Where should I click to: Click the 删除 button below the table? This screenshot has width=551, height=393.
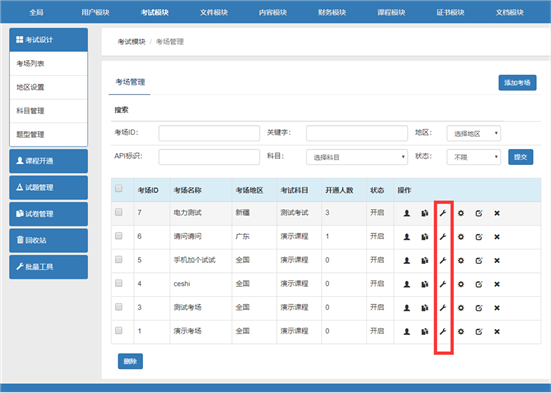pyautogui.click(x=130, y=361)
